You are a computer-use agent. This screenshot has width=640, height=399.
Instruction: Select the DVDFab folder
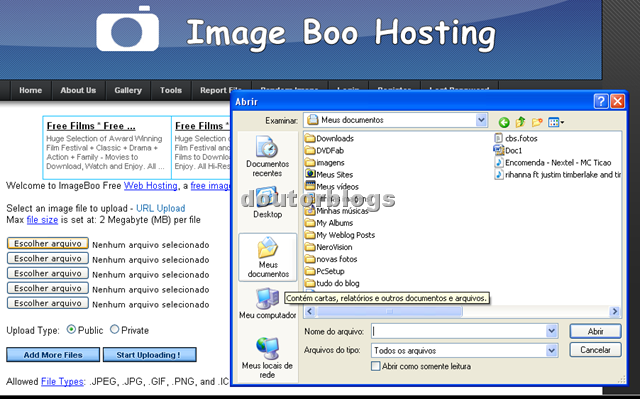[325, 151]
